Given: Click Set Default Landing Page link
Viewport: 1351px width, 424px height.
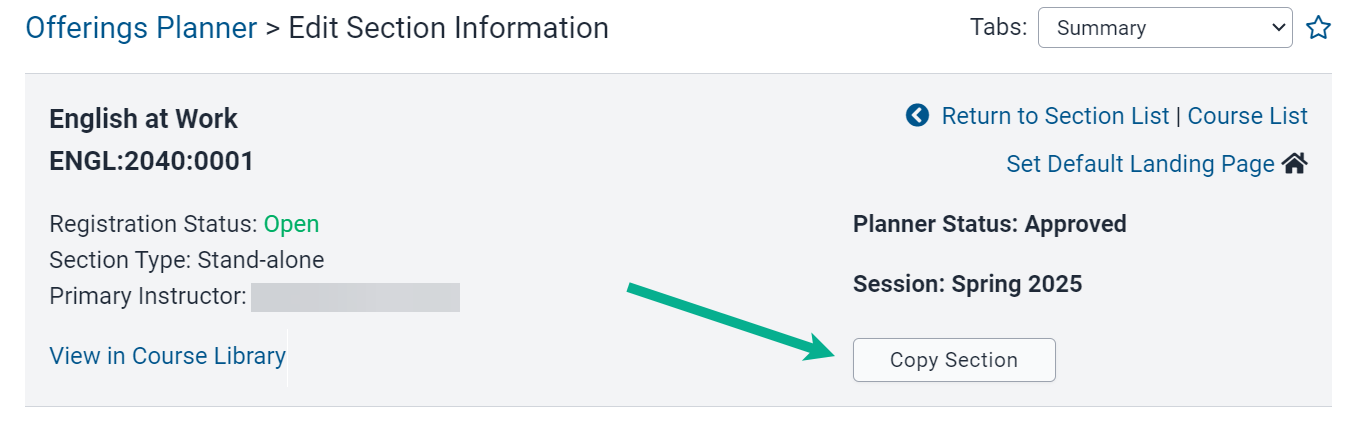Looking at the screenshot, I should [1140, 164].
